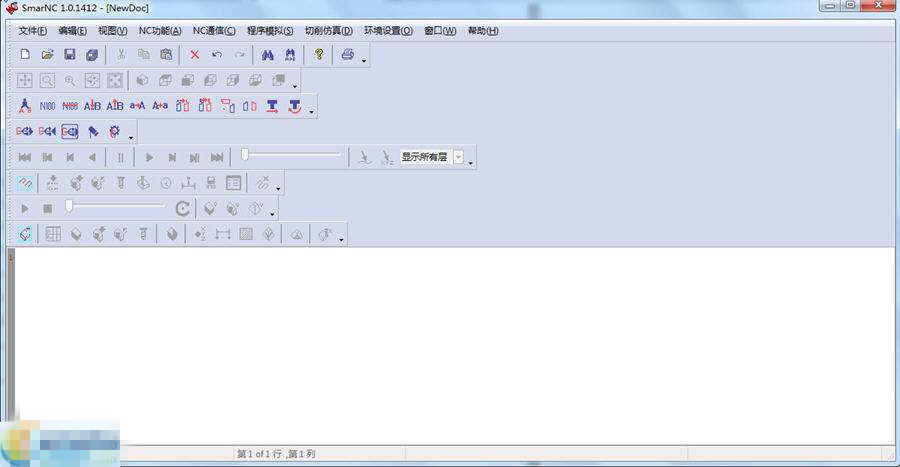Image resolution: width=900 pixels, height=467 pixels.
Task: Click the pan crosshair icon in view toolbar
Action: (x=25, y=80)
